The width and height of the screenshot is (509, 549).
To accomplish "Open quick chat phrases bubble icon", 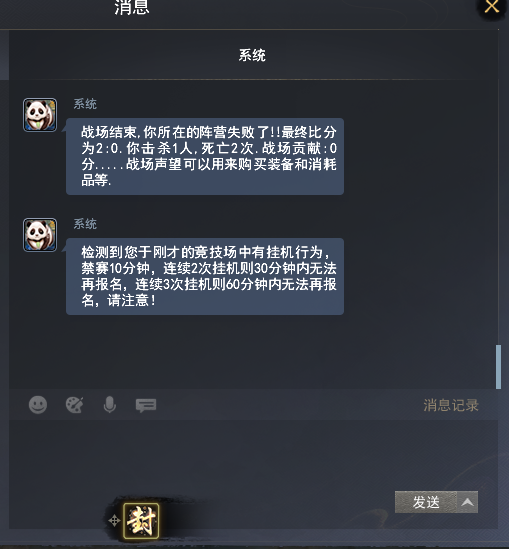I will [146, 405].
